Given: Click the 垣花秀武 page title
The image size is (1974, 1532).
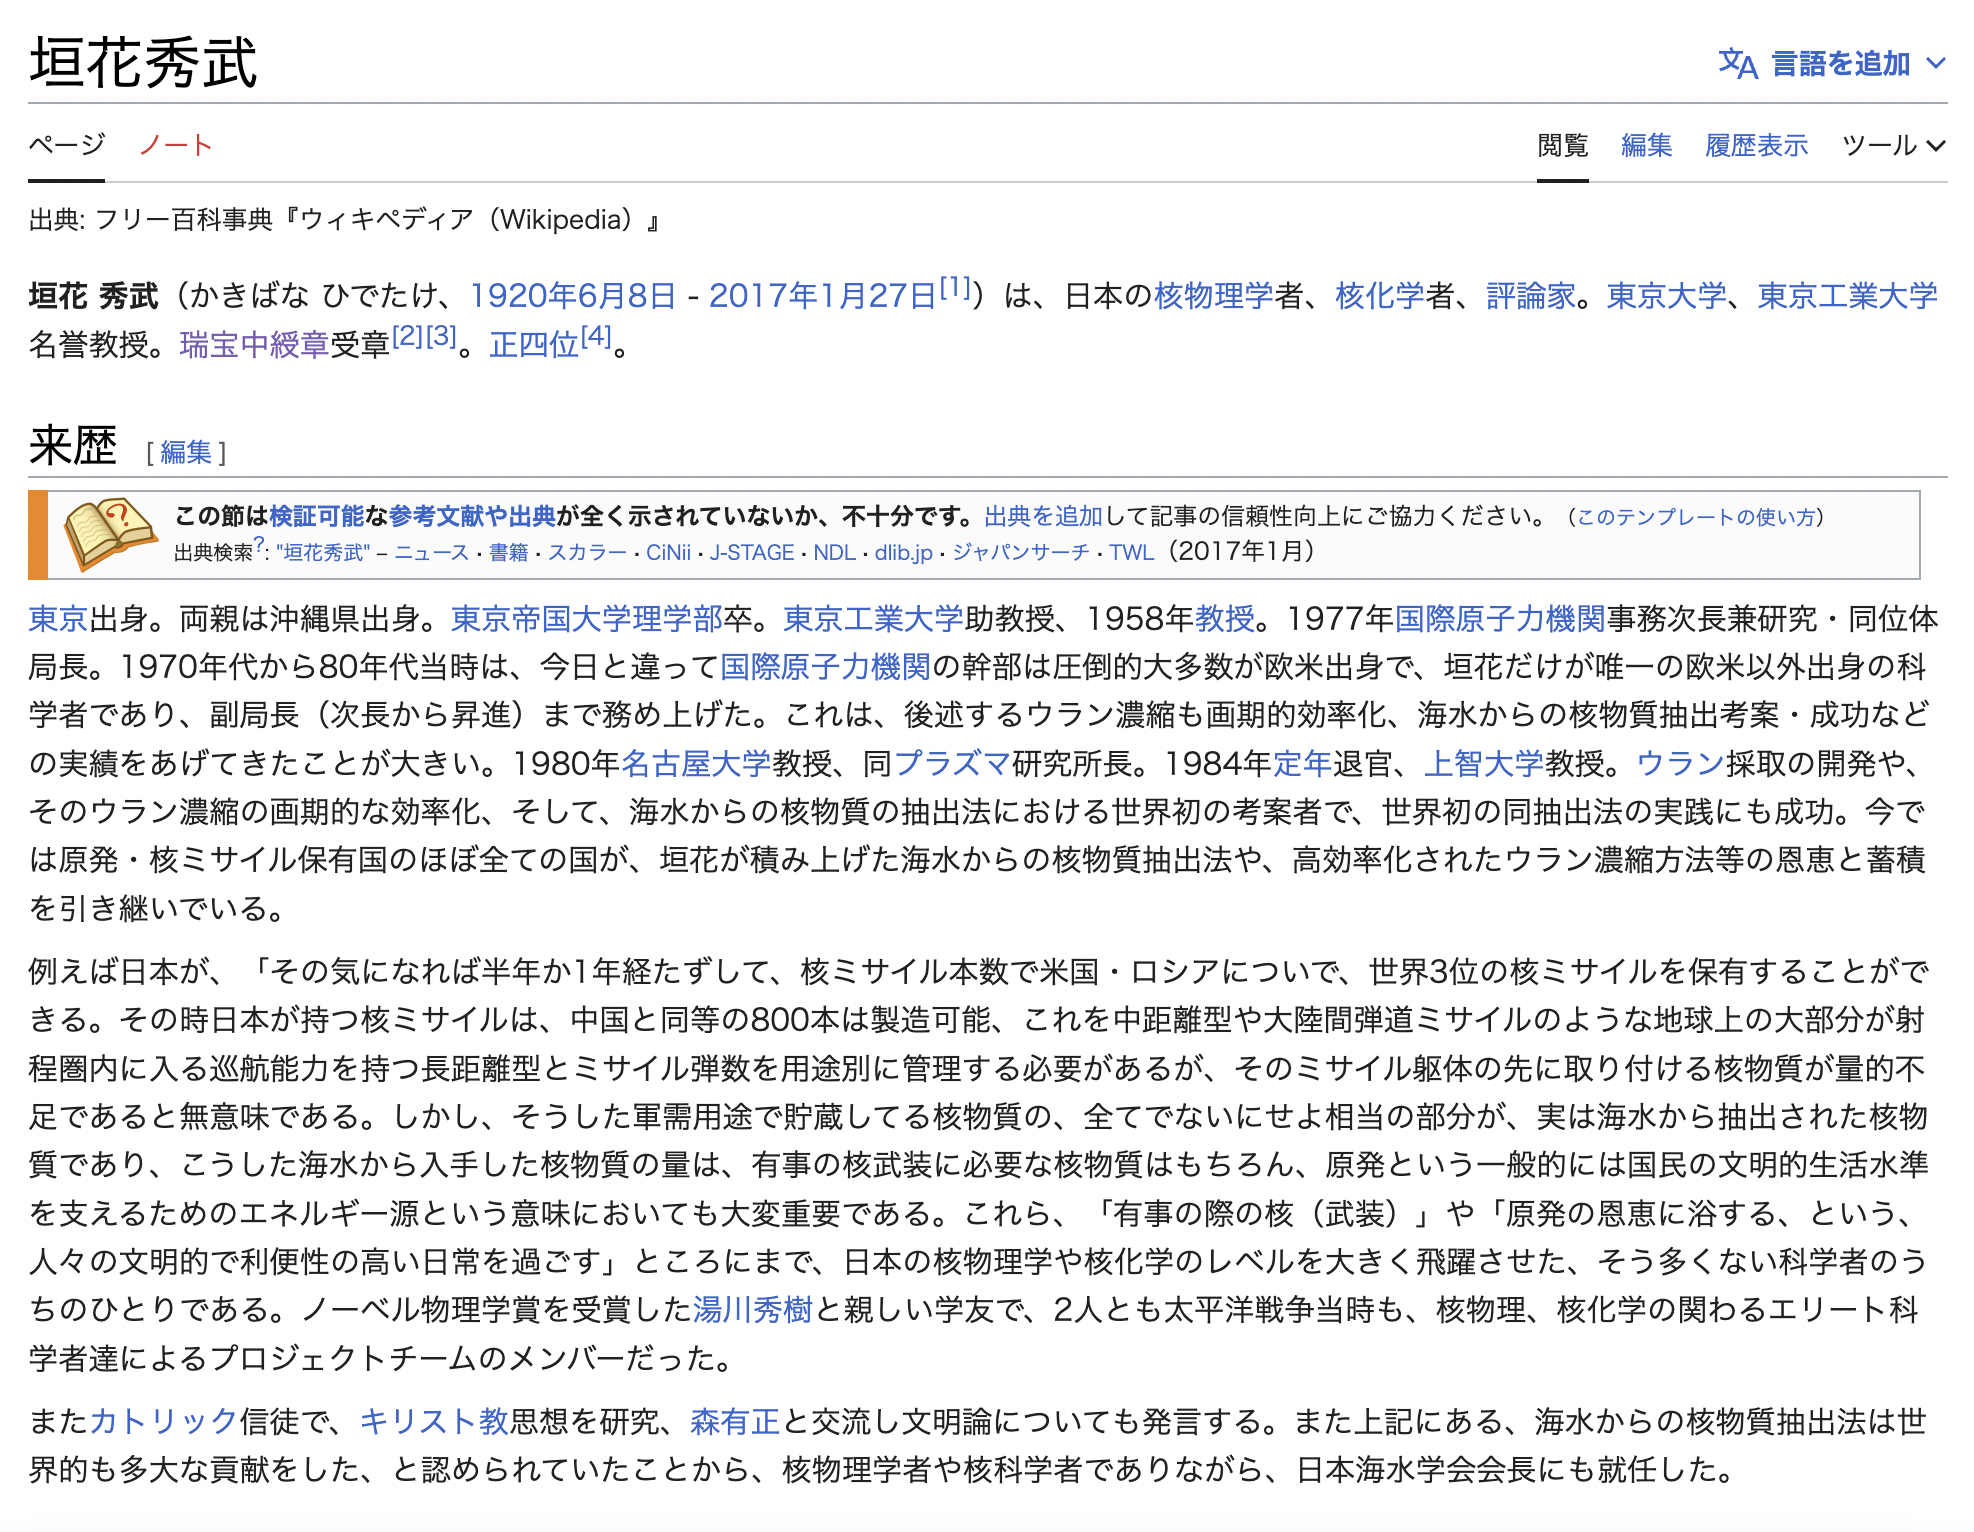Looking at the screenshot, I should pyautogui.click(x=144, y=63).
